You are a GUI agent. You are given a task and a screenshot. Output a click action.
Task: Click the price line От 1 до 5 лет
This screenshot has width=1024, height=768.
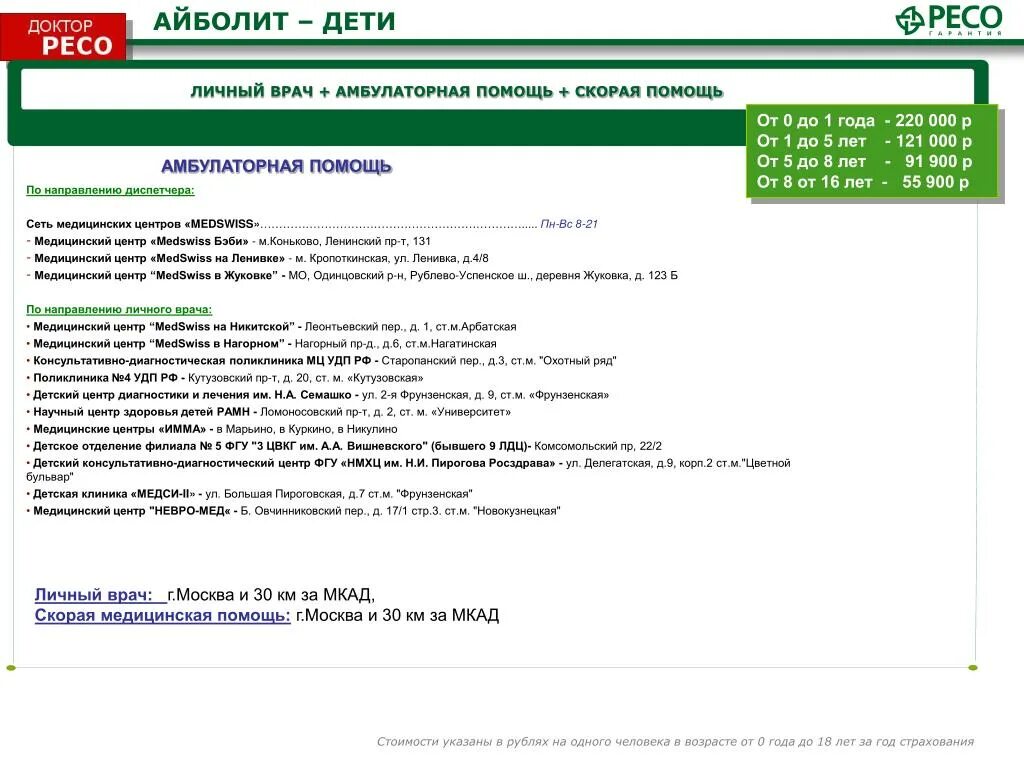pyautogui.click(x=864, y=141)
